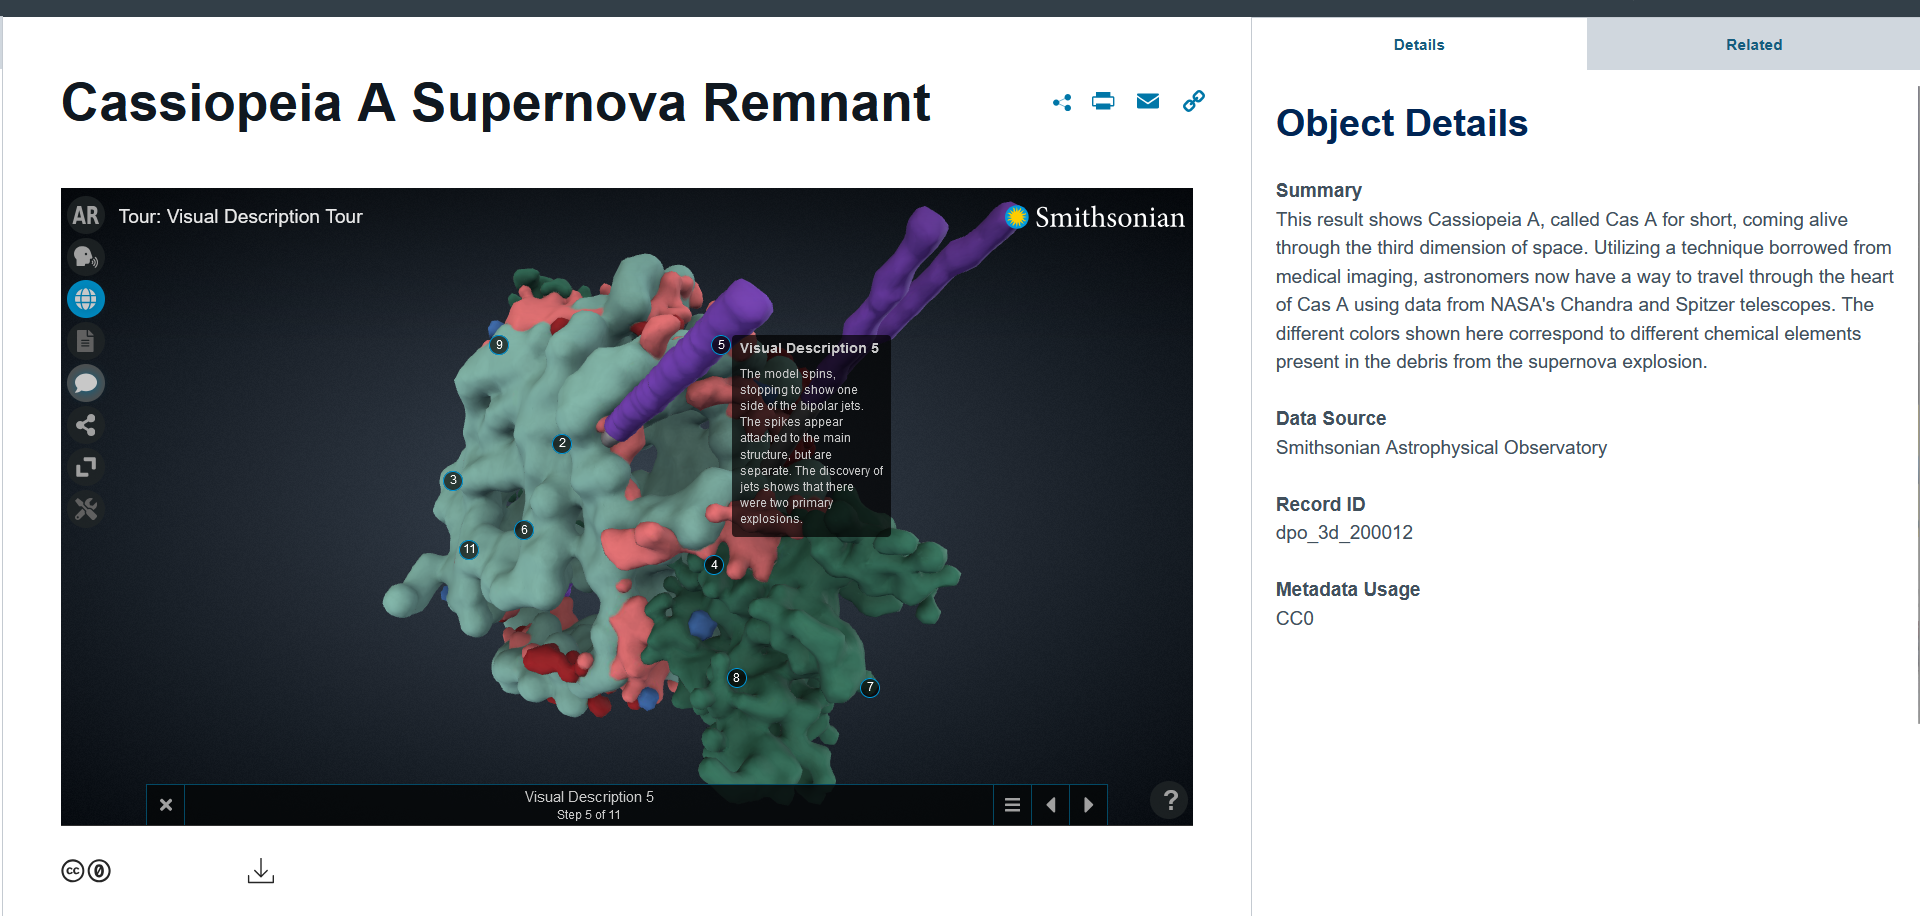Click the Smithsonian Astrophysical Observatory text
This screenshot has height=916, width=1920.
(1441, 448)
